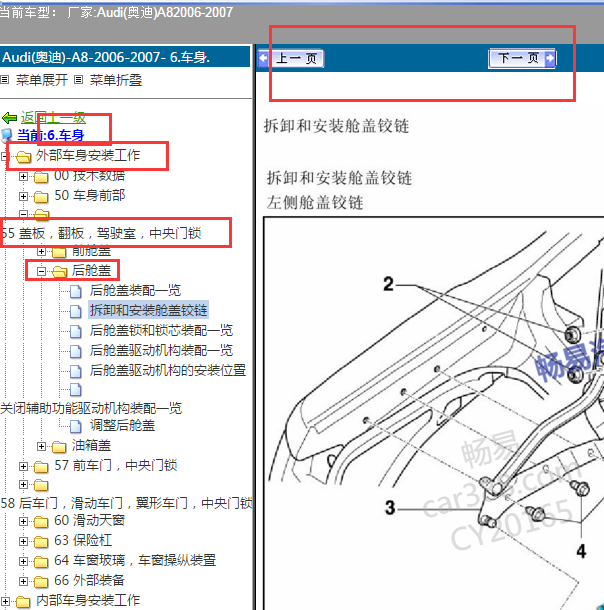Select 60 滑动天窗 in tree
This screenshot has width=604, height=610.
[89, 521]
